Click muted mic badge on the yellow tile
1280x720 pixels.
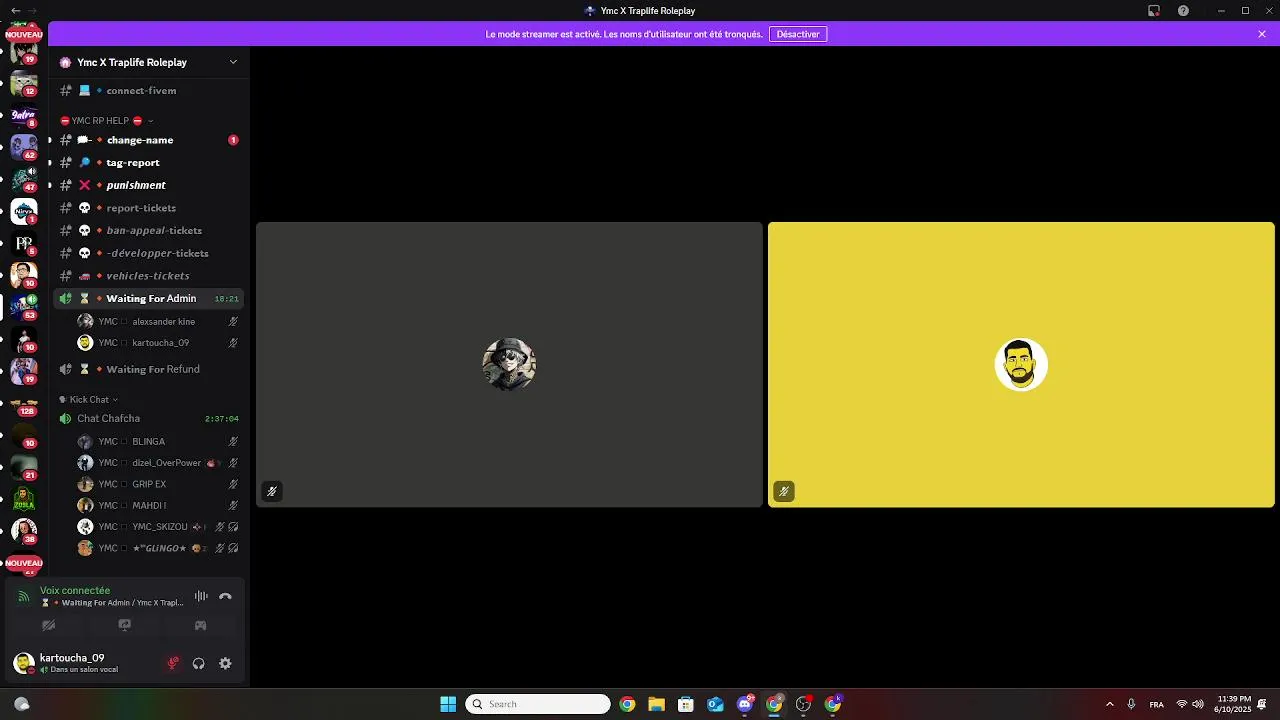pyautogui.click(x=784, y=491)
